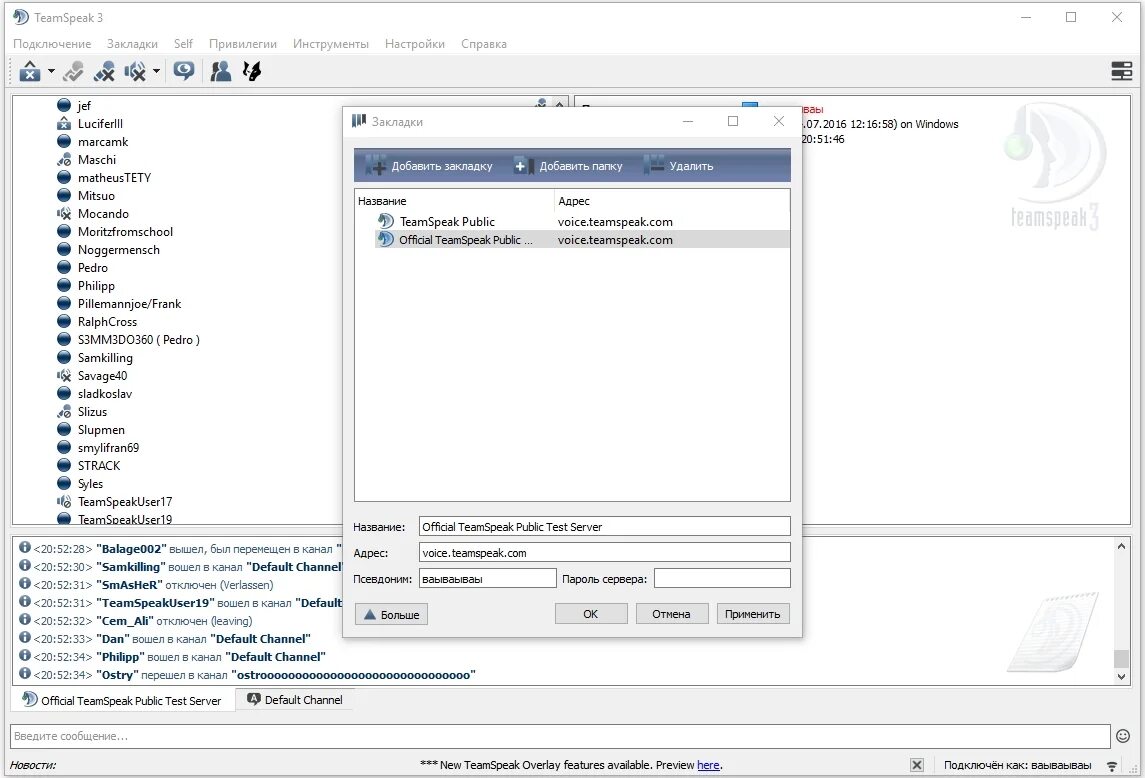Toggle mute microphone toolbar icon

104,71
